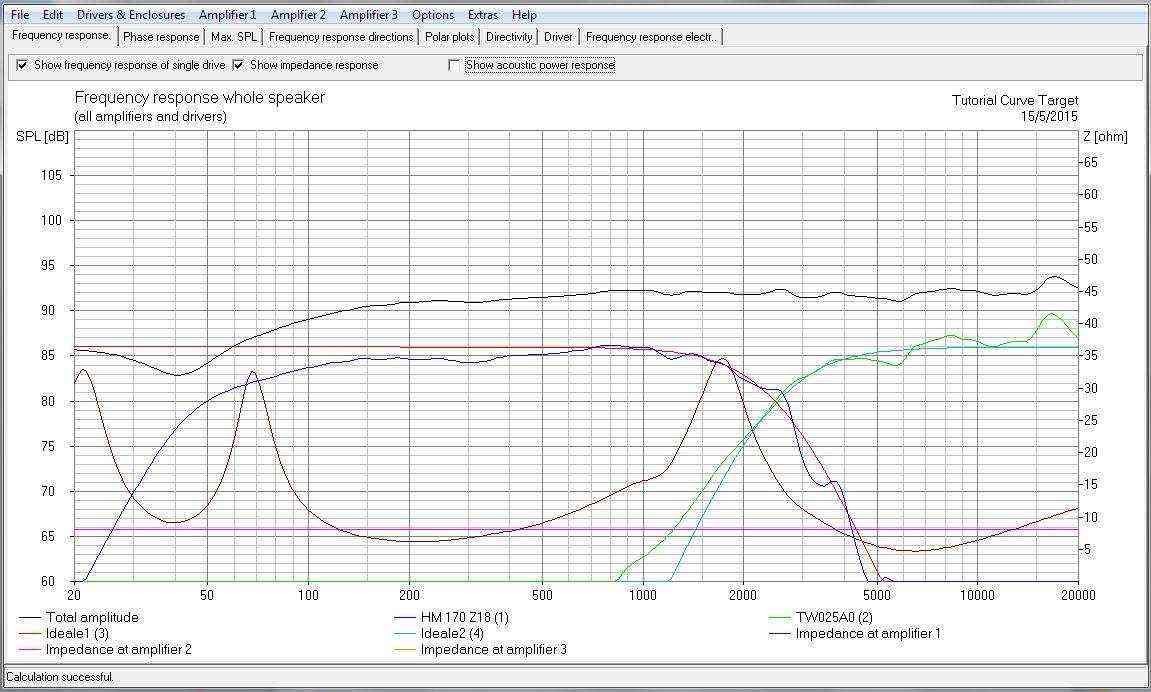Click the Z [ohm] axis label
The image size is (1151, 692).
coord(1105,136)
